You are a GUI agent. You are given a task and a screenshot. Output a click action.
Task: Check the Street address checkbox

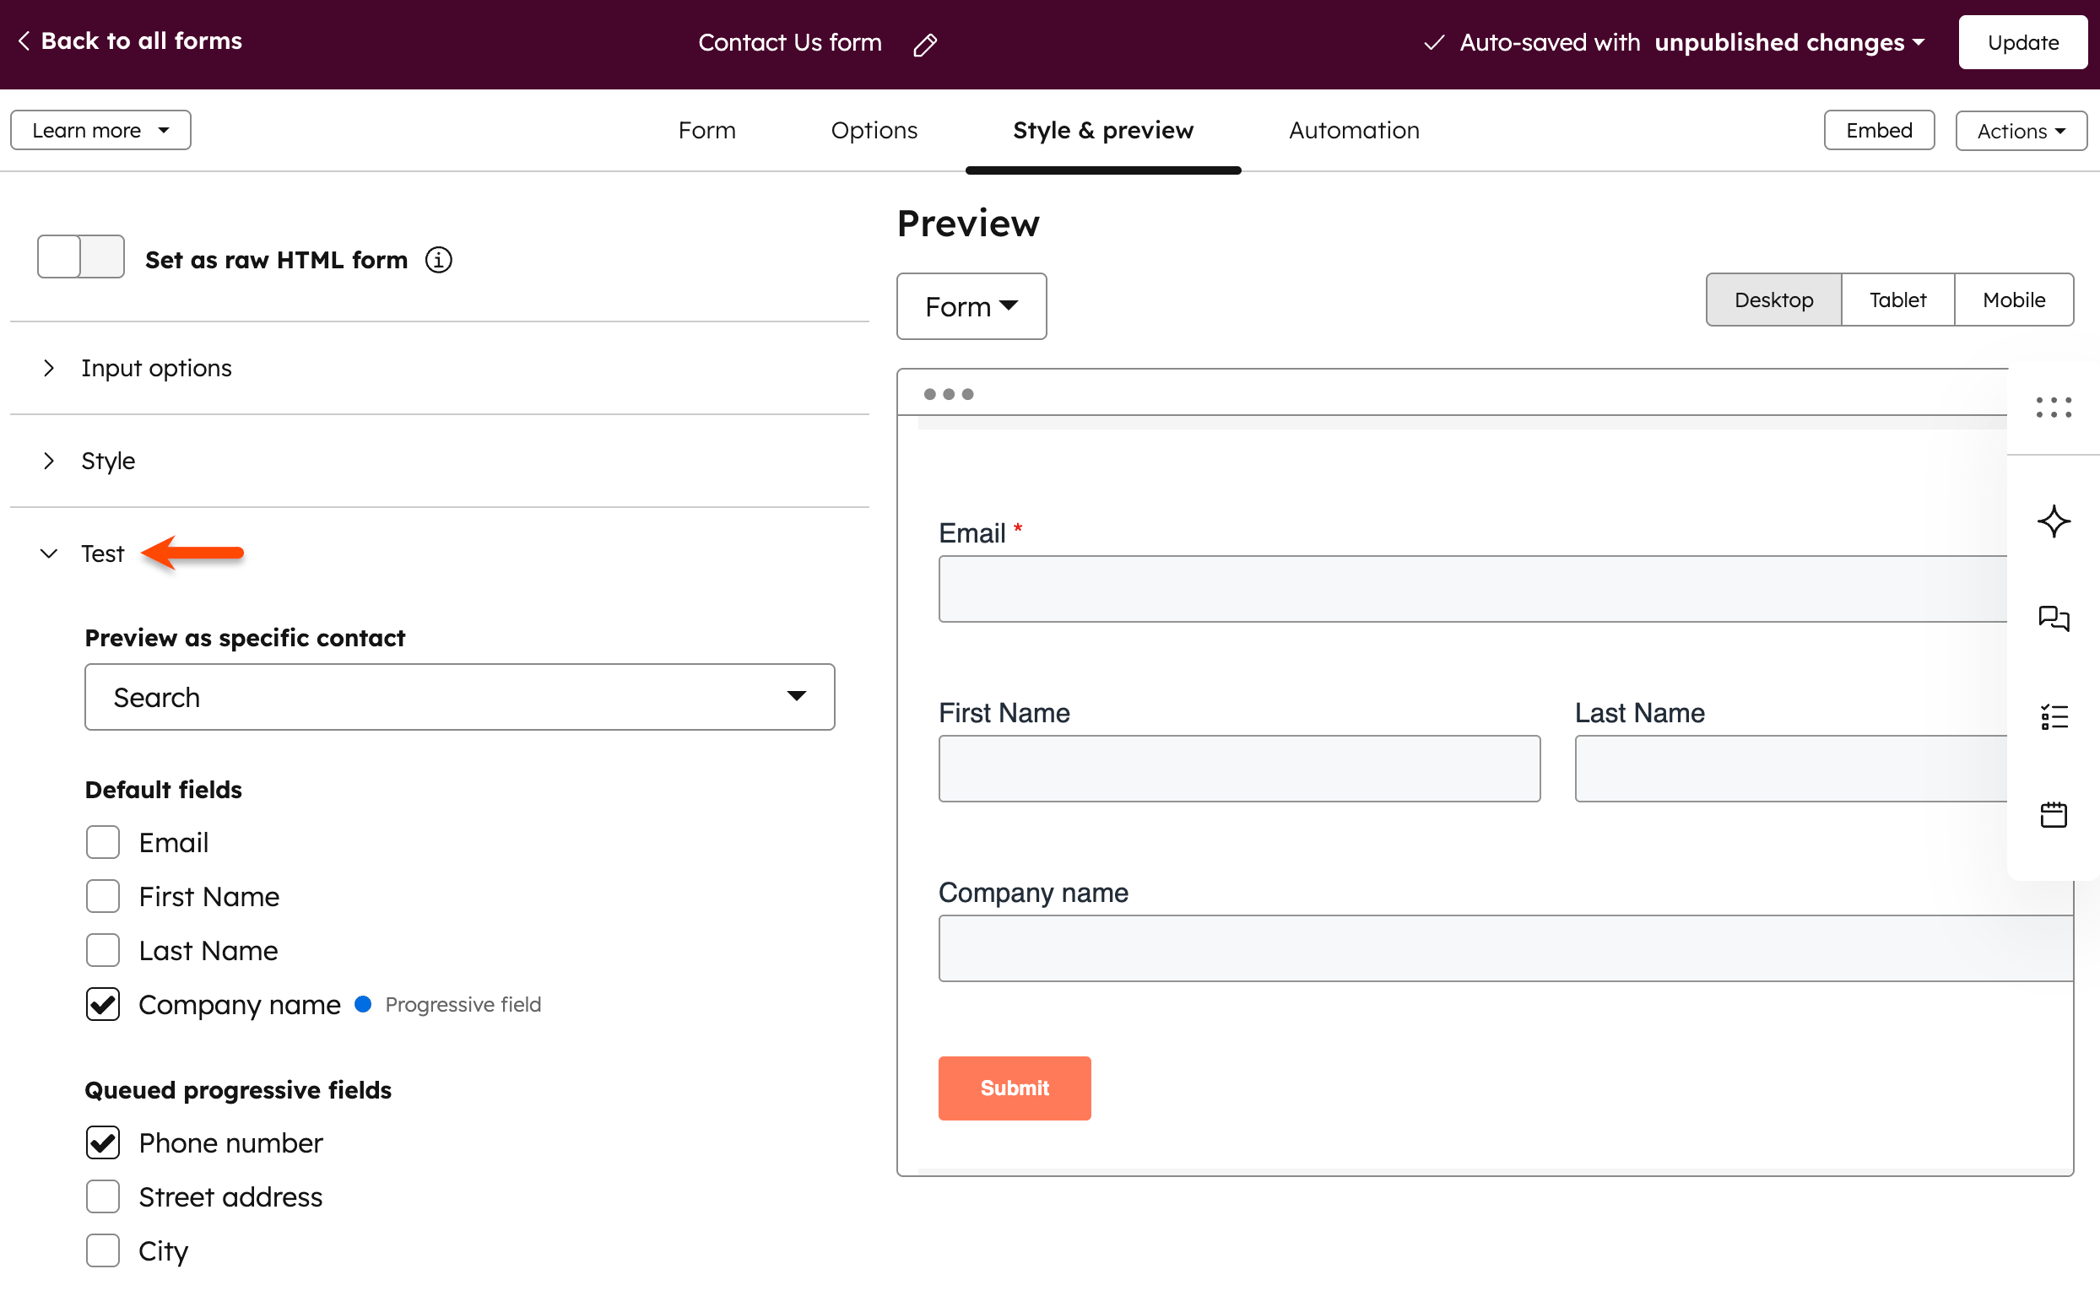103,1196
